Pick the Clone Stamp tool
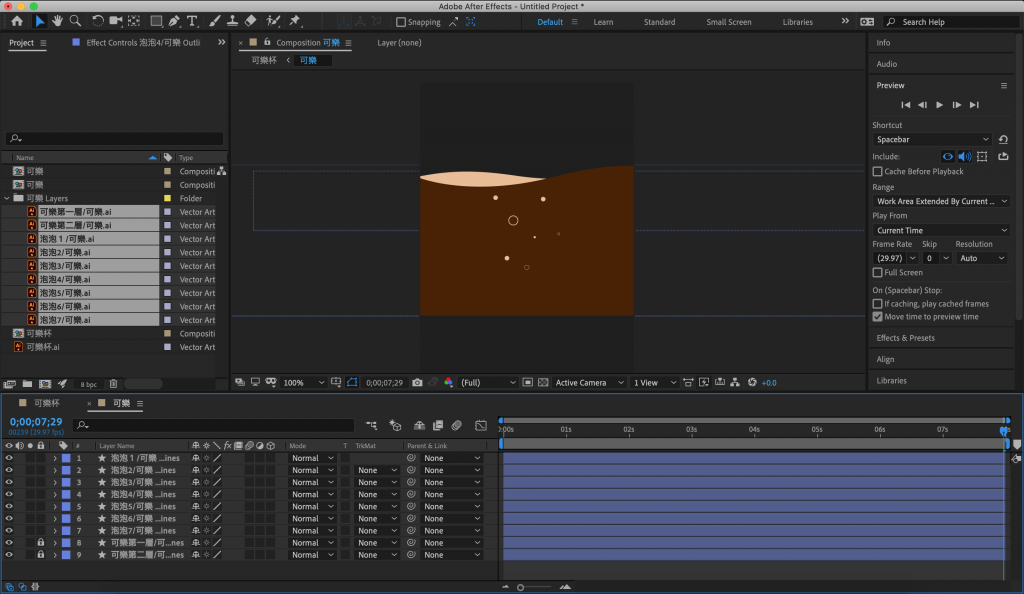The width and height of the screenshot is (1024, 594). [231, 20]
